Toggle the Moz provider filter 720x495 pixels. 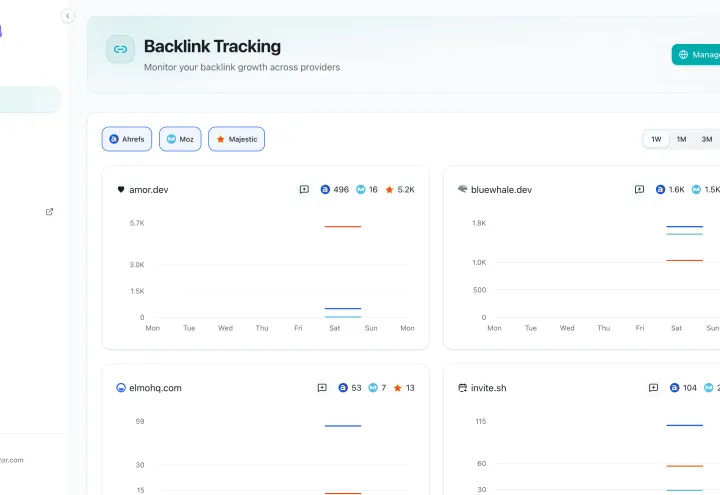pos(180,139)
